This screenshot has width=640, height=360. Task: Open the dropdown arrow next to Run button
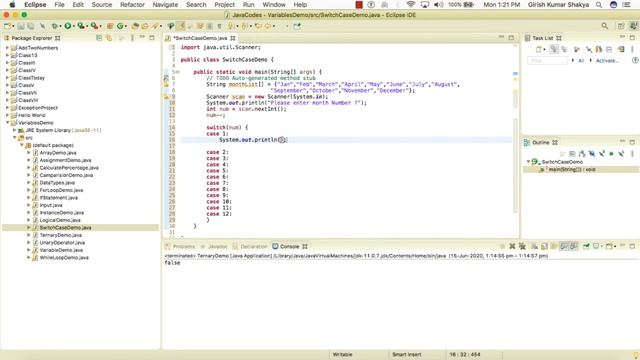(74, 26)
